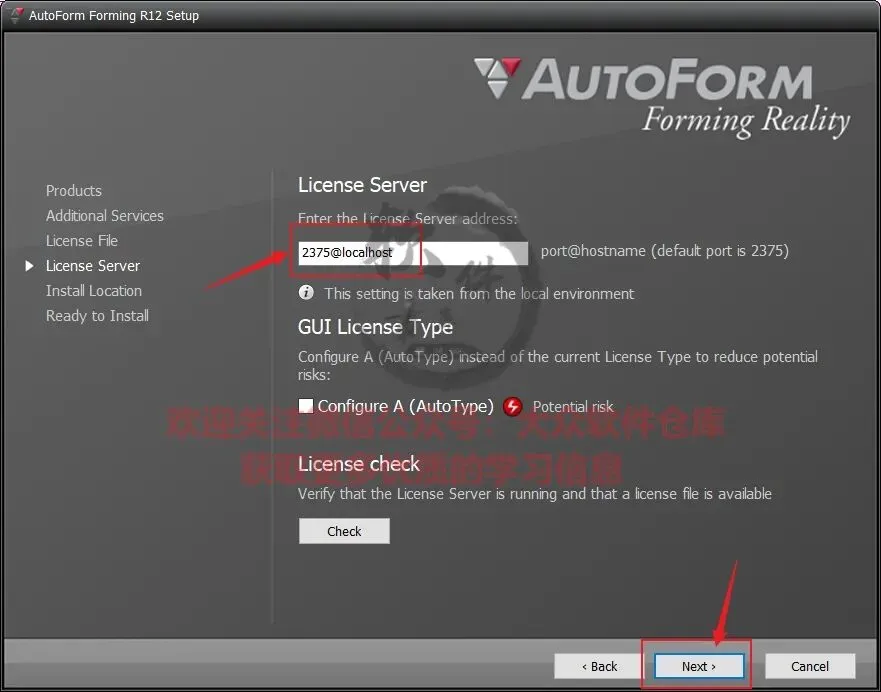Select the License Server step
Image resolution: width=881 pixels, height=692 pixels.
(x=93, y=266)
